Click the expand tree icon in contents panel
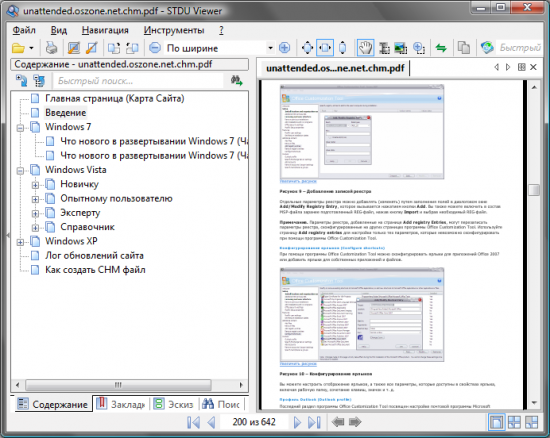This screenshot has width=550, height=438. tap(39, 81)
